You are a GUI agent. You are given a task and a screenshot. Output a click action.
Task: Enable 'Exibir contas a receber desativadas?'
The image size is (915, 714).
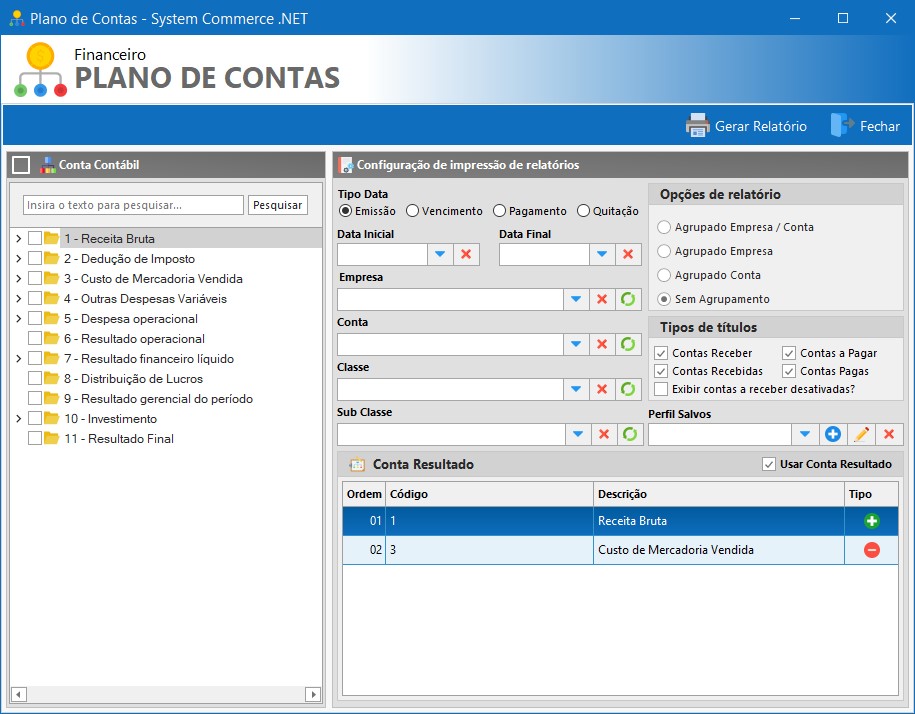(661, 390)
